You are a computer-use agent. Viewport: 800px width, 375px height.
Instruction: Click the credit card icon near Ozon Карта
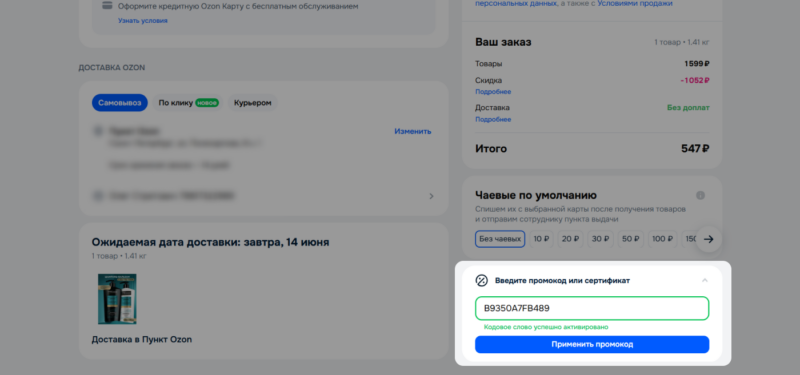pyautogui.click(x=107, y=6)
